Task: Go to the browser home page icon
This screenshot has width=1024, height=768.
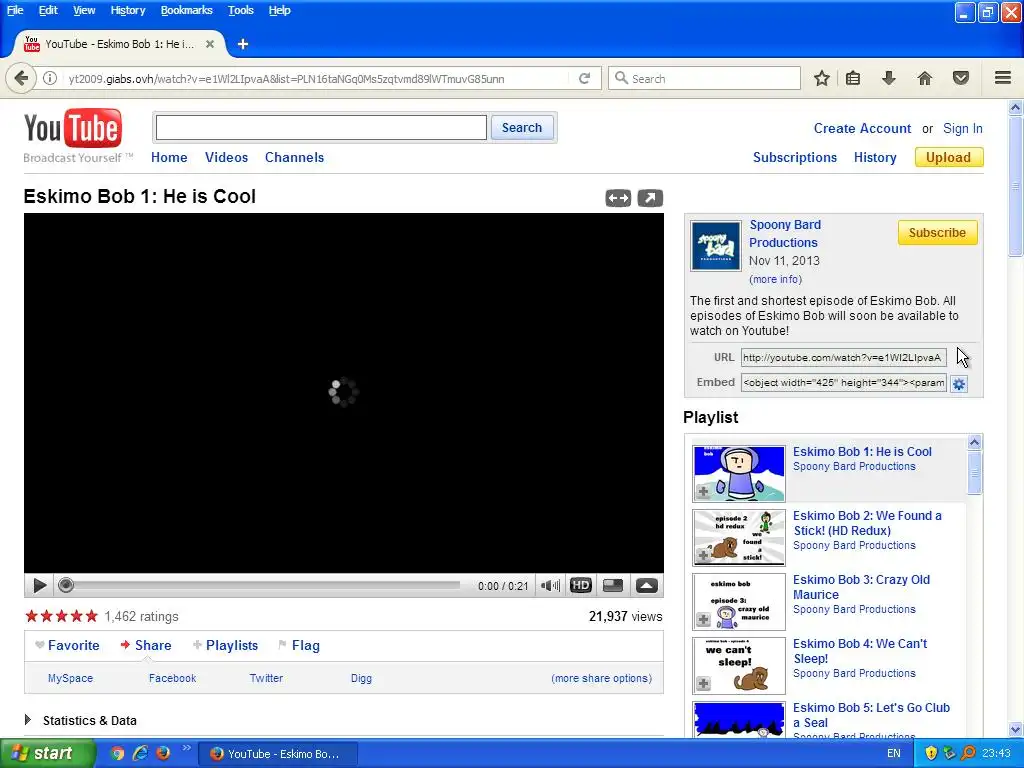Action: pos(925,78)
